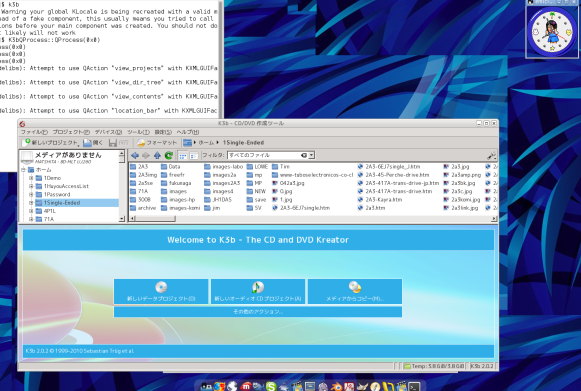Open the プロジェクト(P) menu
The height and width of the screenshot is (391, 581).
[x=71, y=132]
